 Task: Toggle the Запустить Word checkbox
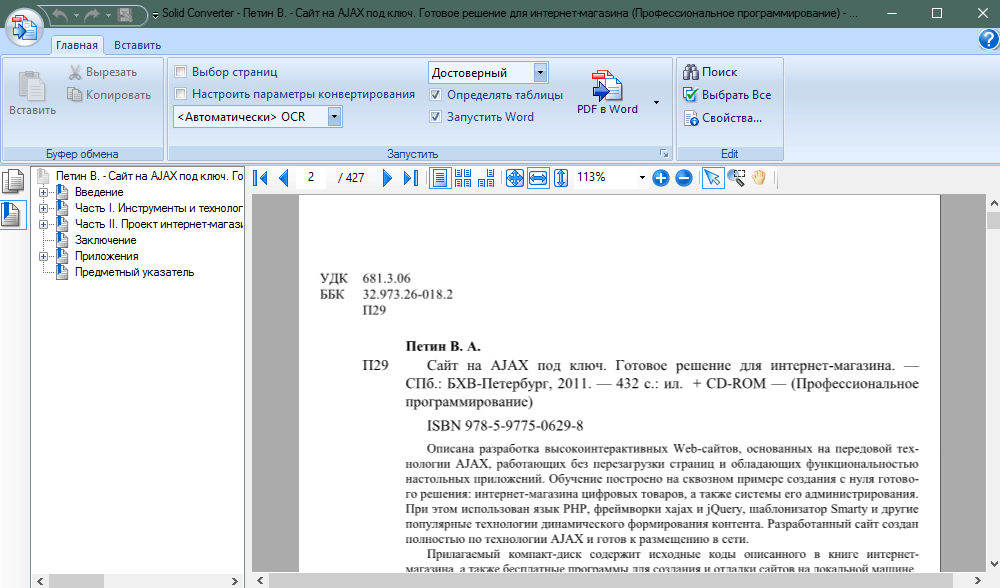(436, 117)
